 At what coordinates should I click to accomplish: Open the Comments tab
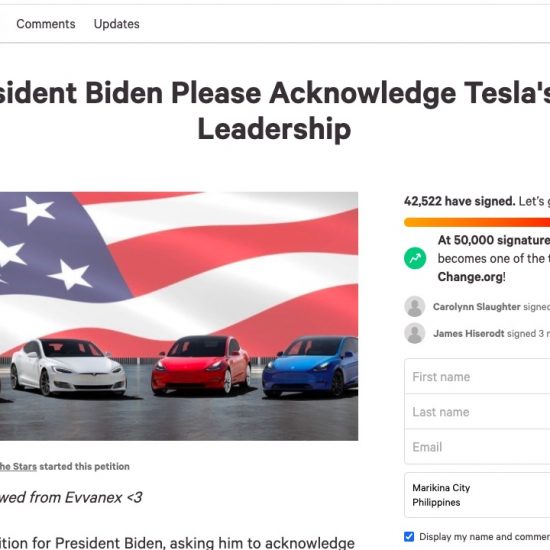[x=46, y=24]
